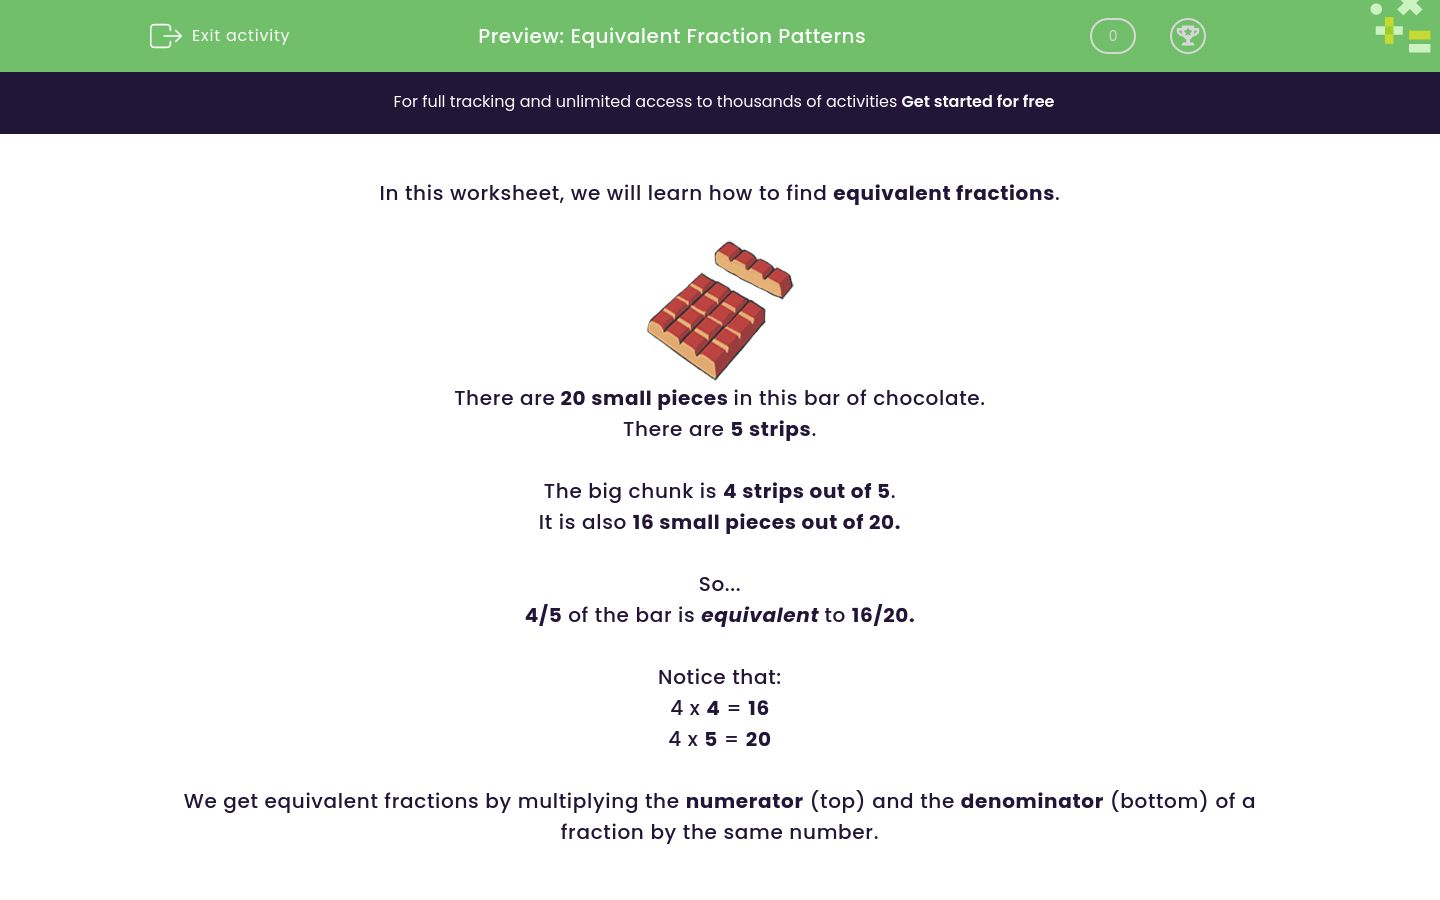Click the bolded text 'equivalent fractions'
Screen dimensions: 1440x900
pos(942,193)
